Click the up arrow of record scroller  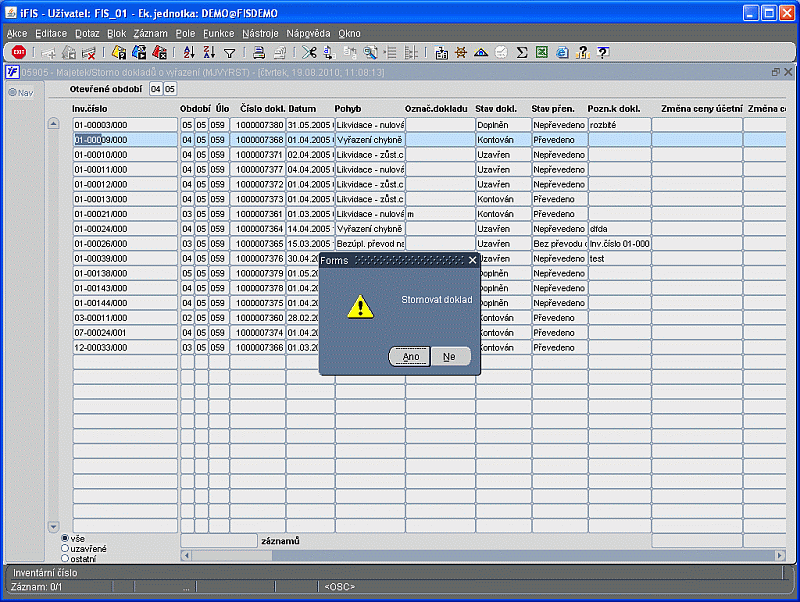(54, 123)
